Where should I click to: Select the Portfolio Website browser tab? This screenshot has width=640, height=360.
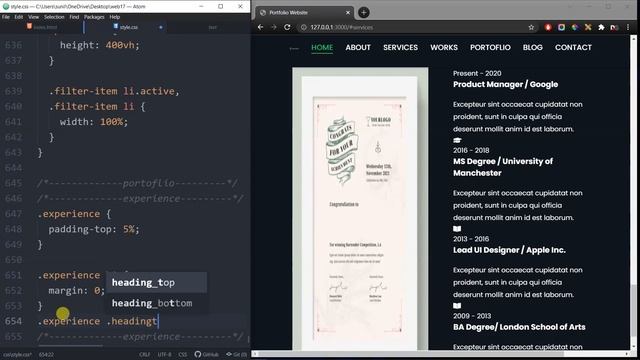304,13
